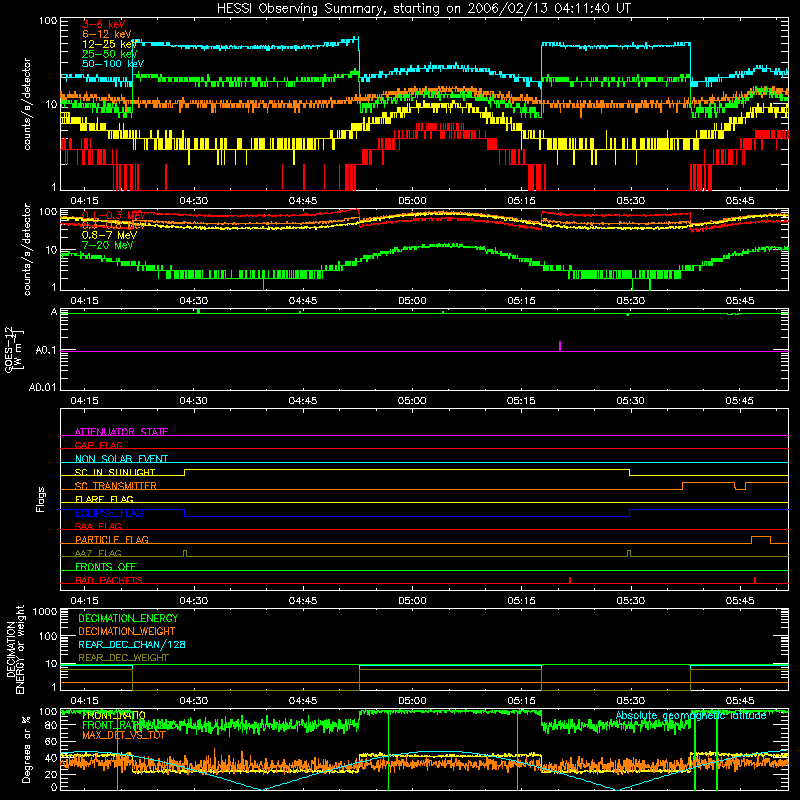Click the GAP_FLAG label
The width and height of the screenshot is (800, 800).
click(x=98, y=445)
